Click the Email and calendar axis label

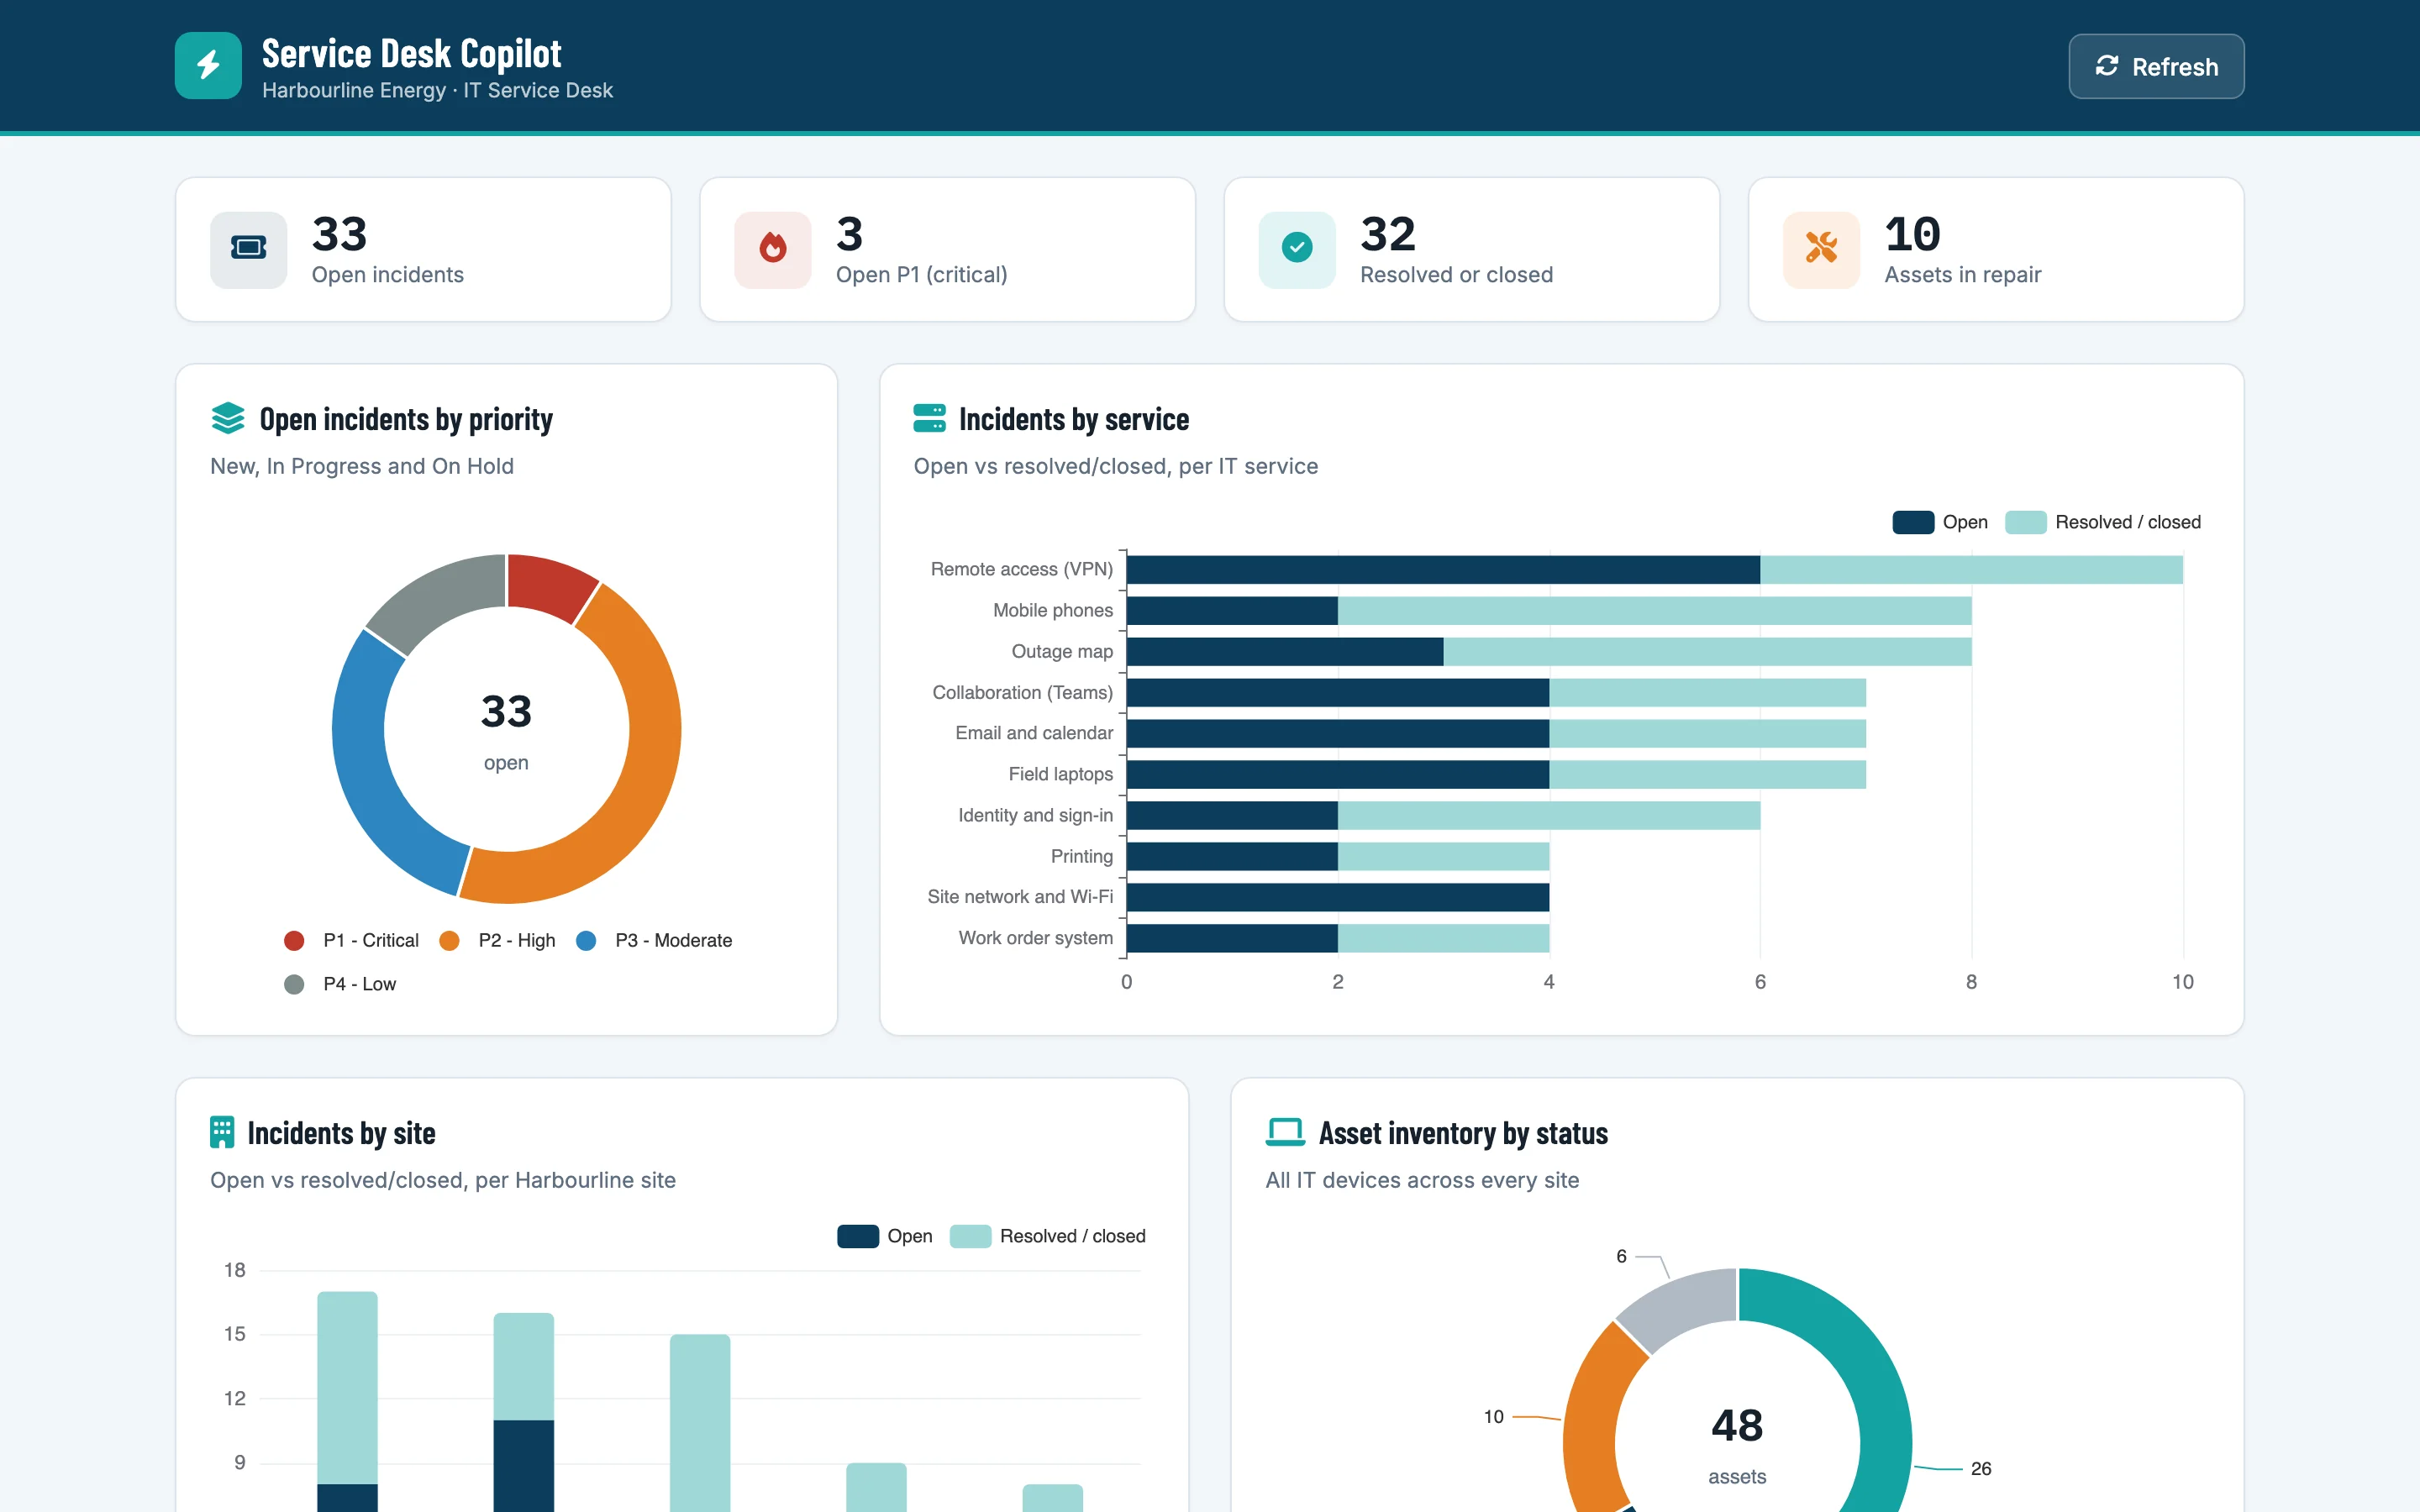(x=1034, y=733)
